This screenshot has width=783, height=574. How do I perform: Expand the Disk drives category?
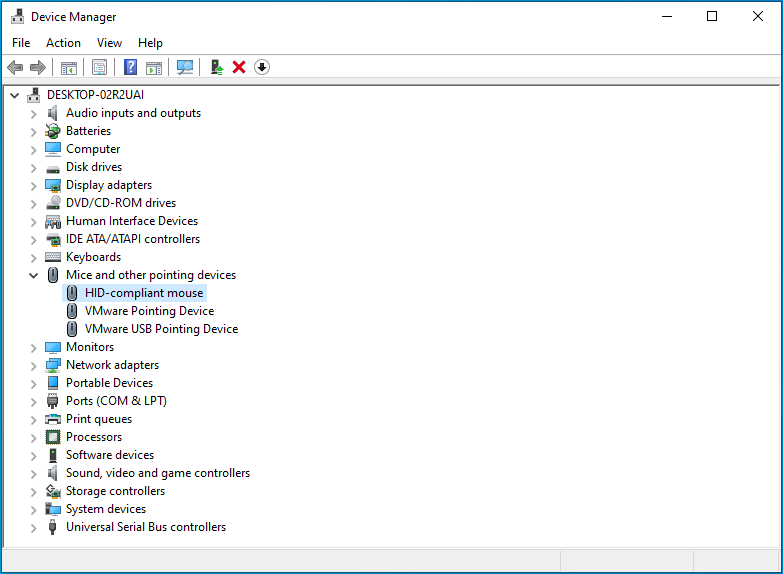click(33, 168)
